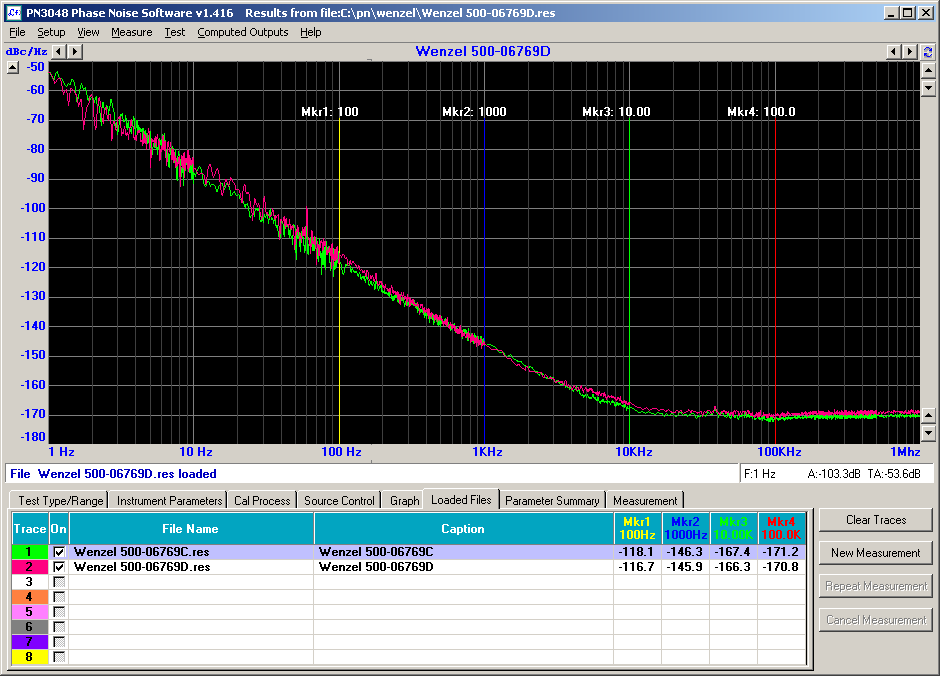Click the right arrow next to the refresh icon
This screenshot has height=676, width=940.
(x=909, y=52)
